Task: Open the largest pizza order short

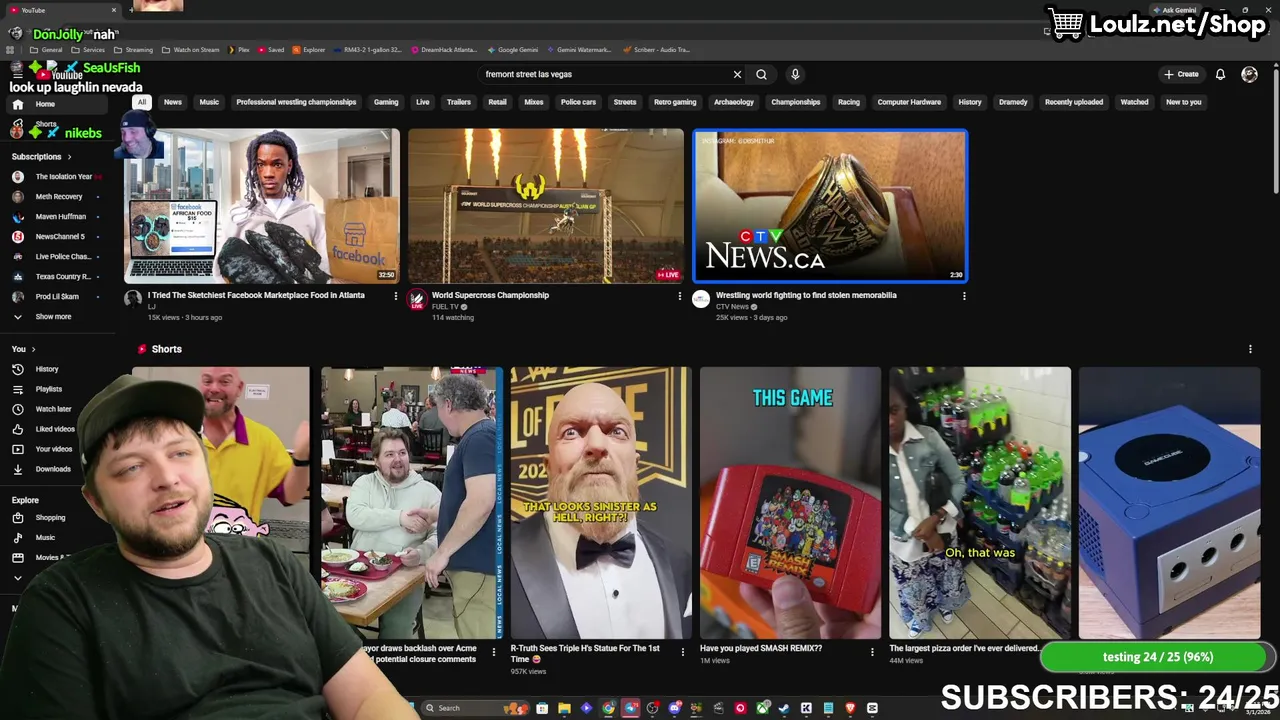Action: pyautogui.click(x=980, y=503)
